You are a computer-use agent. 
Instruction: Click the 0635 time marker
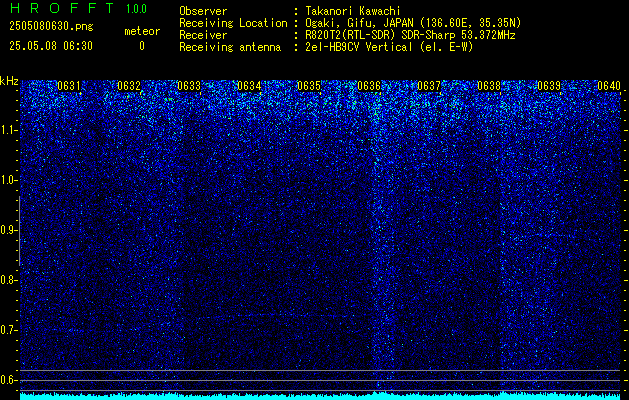pyautogui.click(x=309, y=86)
